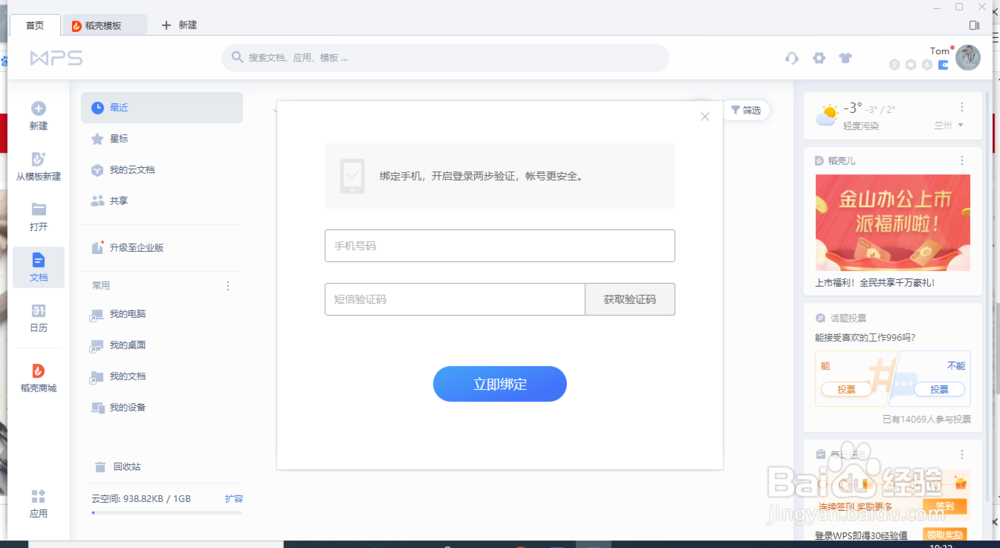Open the 应用 apps grid icon
Image resolution: width=1000 pixels, height=548 pixels.
tap(38, 496)
